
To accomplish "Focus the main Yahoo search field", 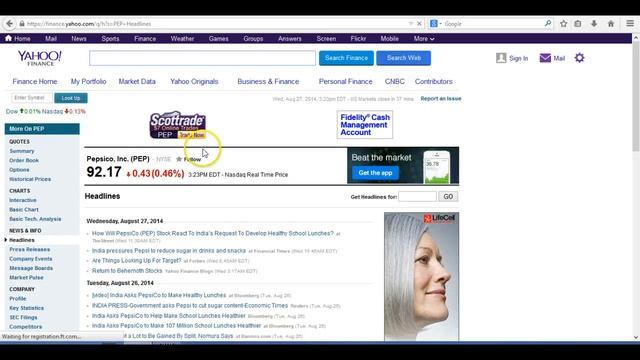I will [202, 58].
